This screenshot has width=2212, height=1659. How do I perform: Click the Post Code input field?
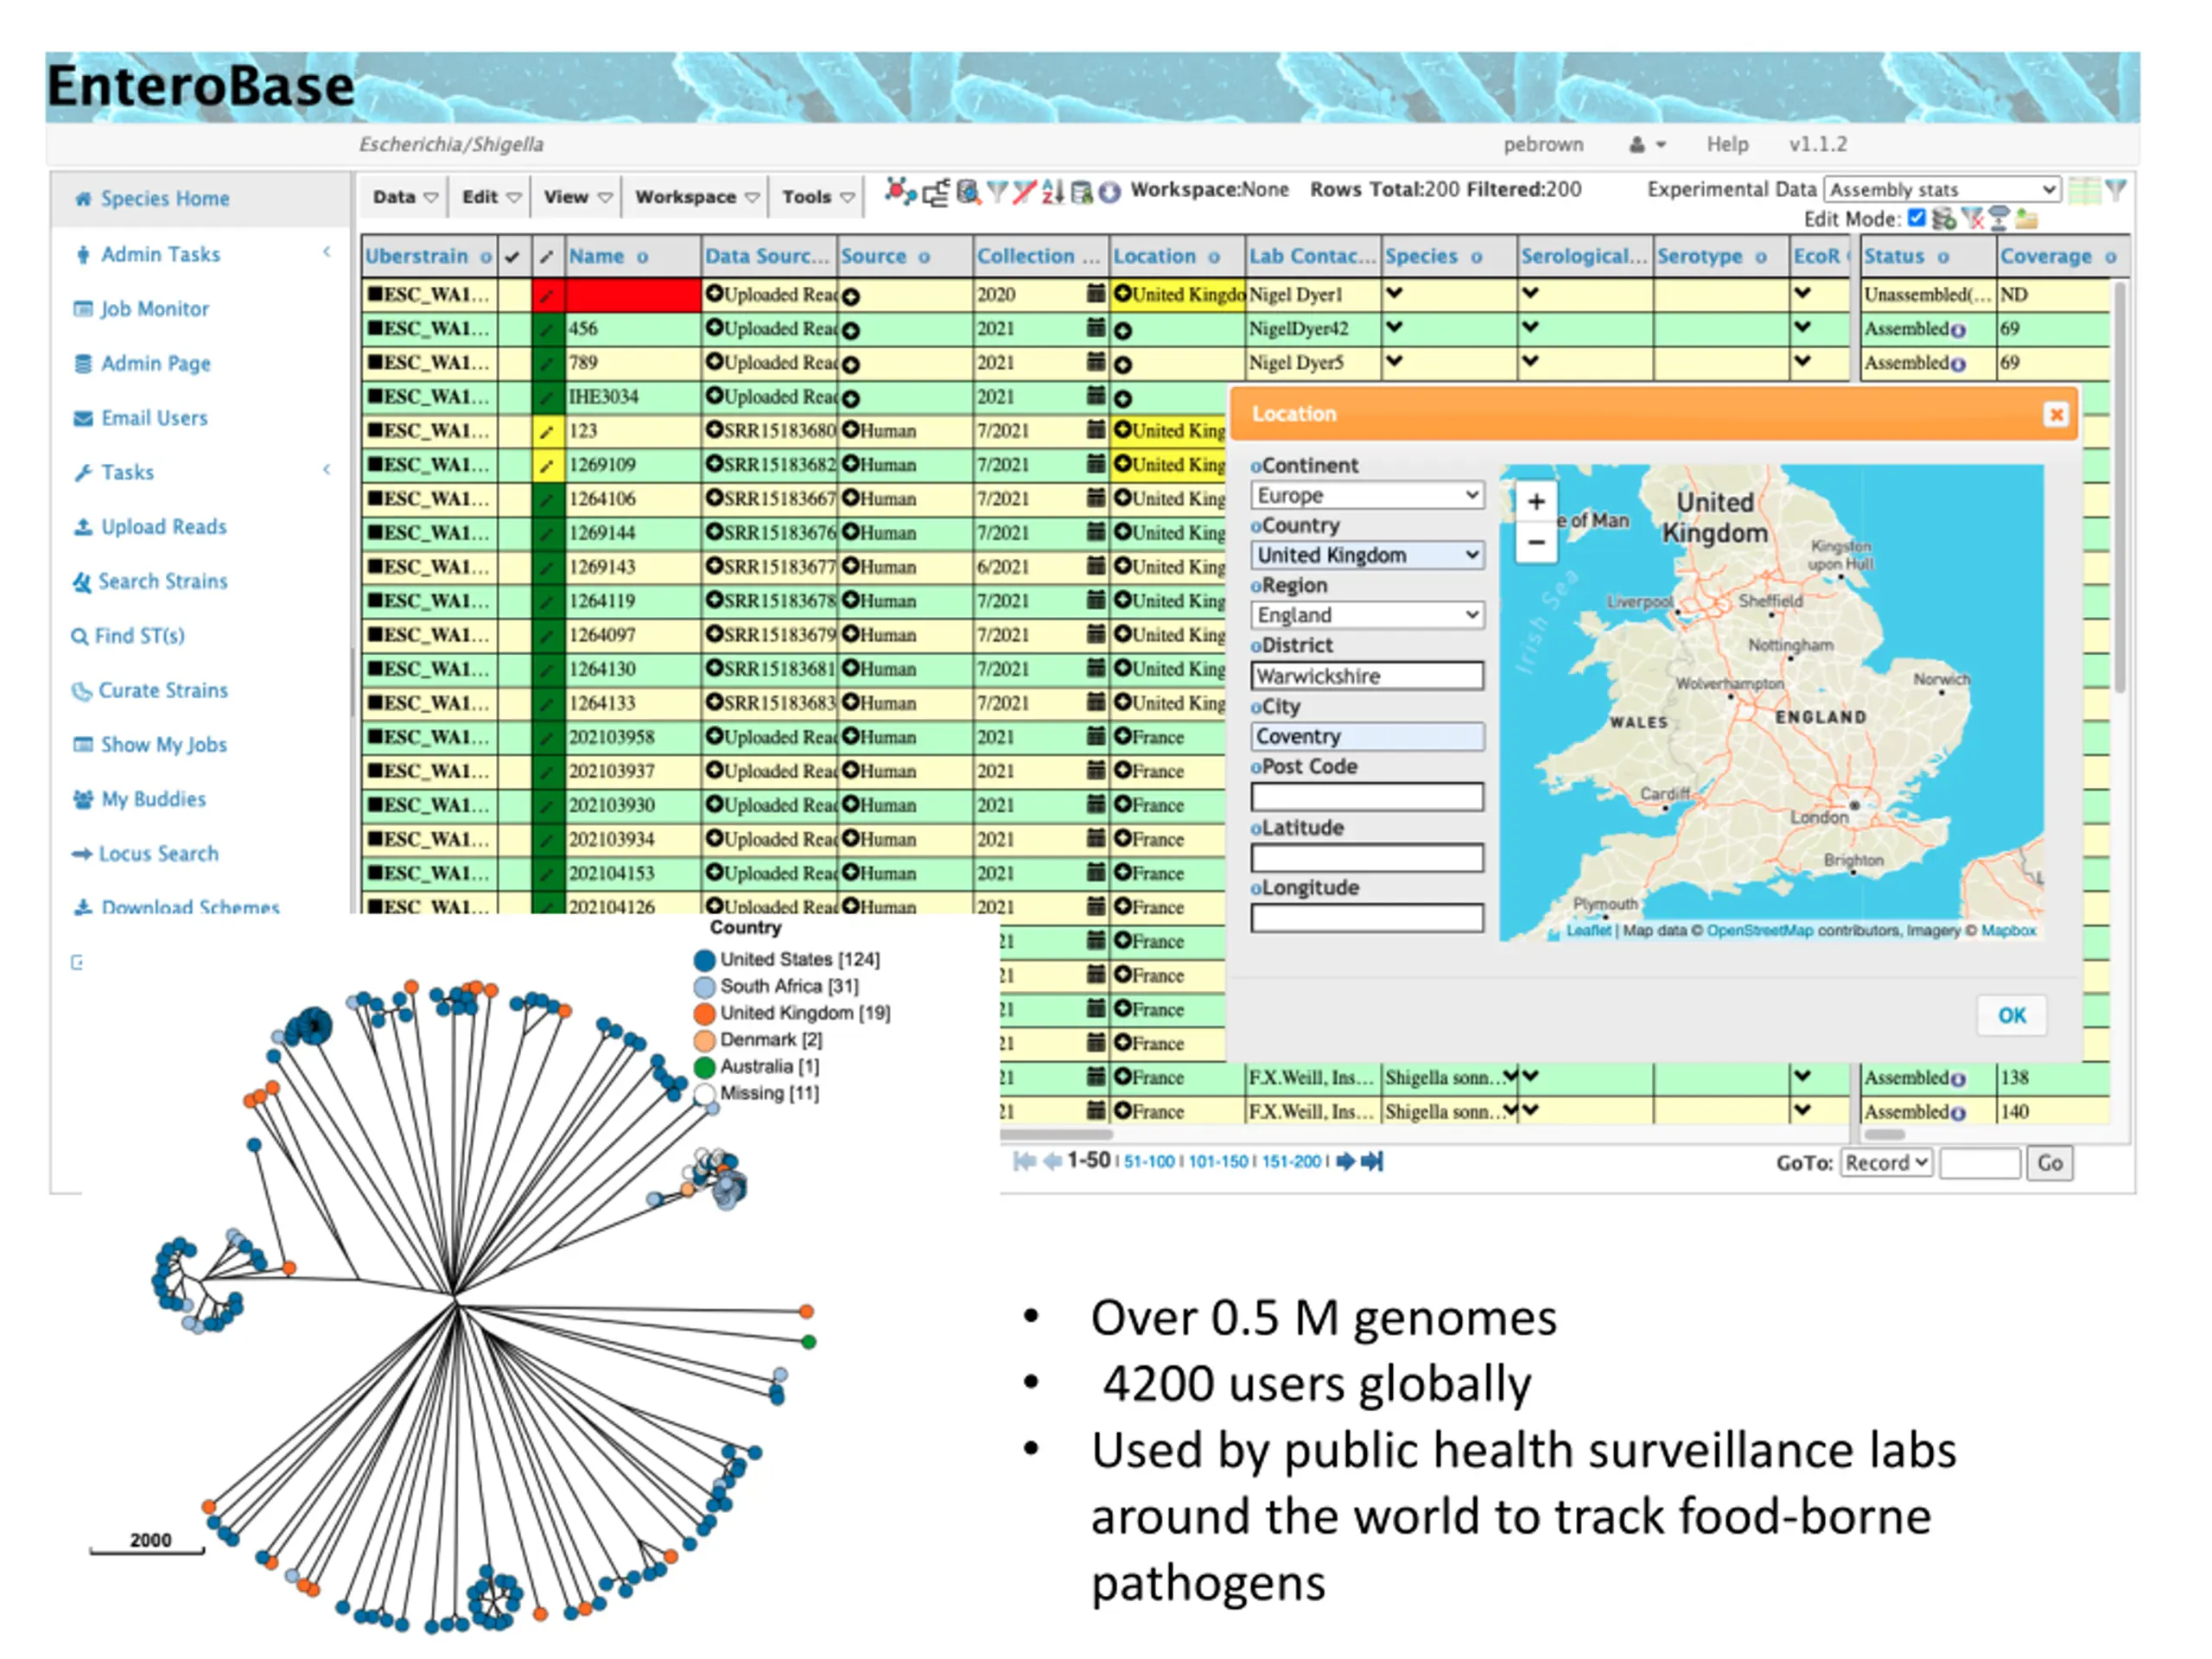[x=1367, y=797]
